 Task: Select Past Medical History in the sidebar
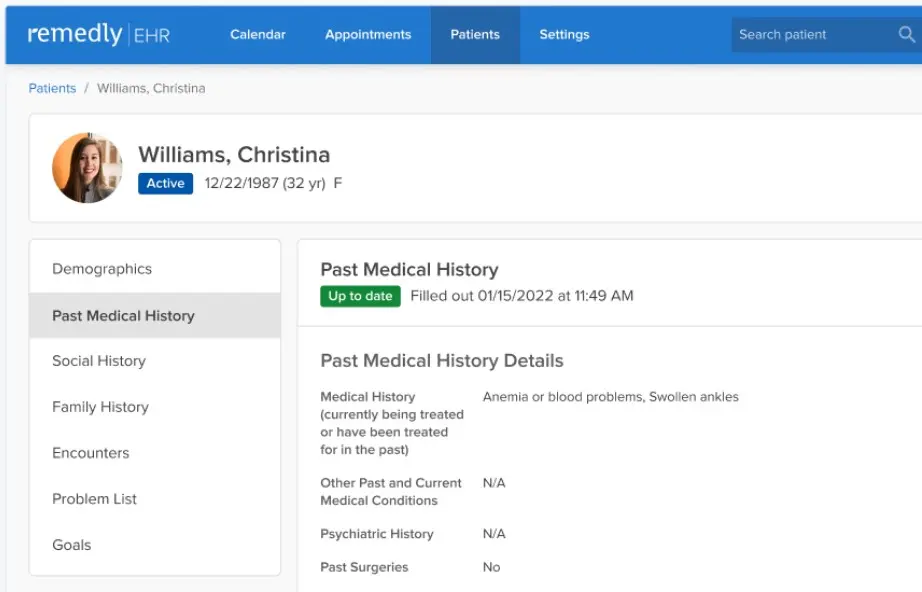pos(123,315)
